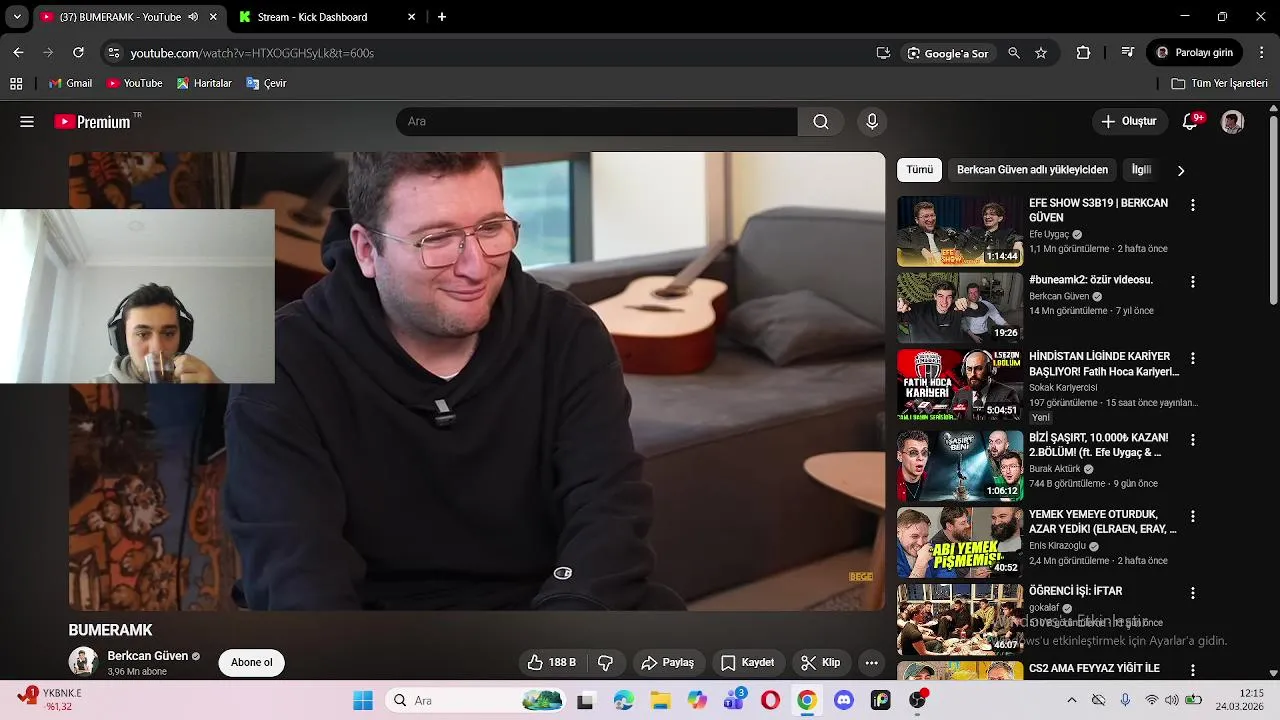Open more options for HİNDİSTAN LİGİNDE video
The width and height of the screenshot is (1280, 720).
1192,358
